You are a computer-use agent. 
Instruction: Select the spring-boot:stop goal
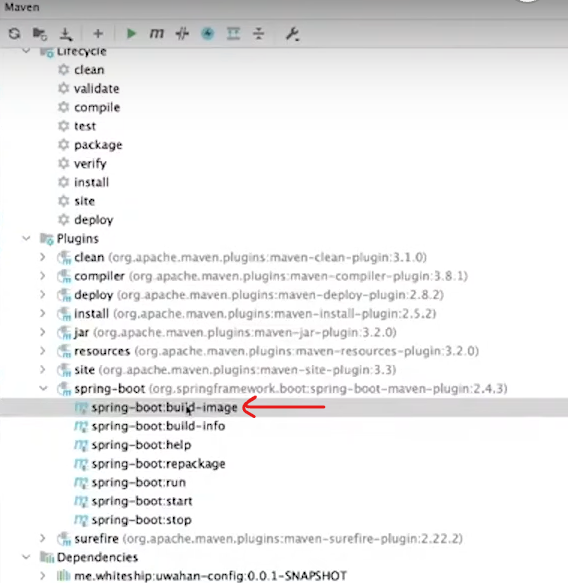click(x=141, y=520)
